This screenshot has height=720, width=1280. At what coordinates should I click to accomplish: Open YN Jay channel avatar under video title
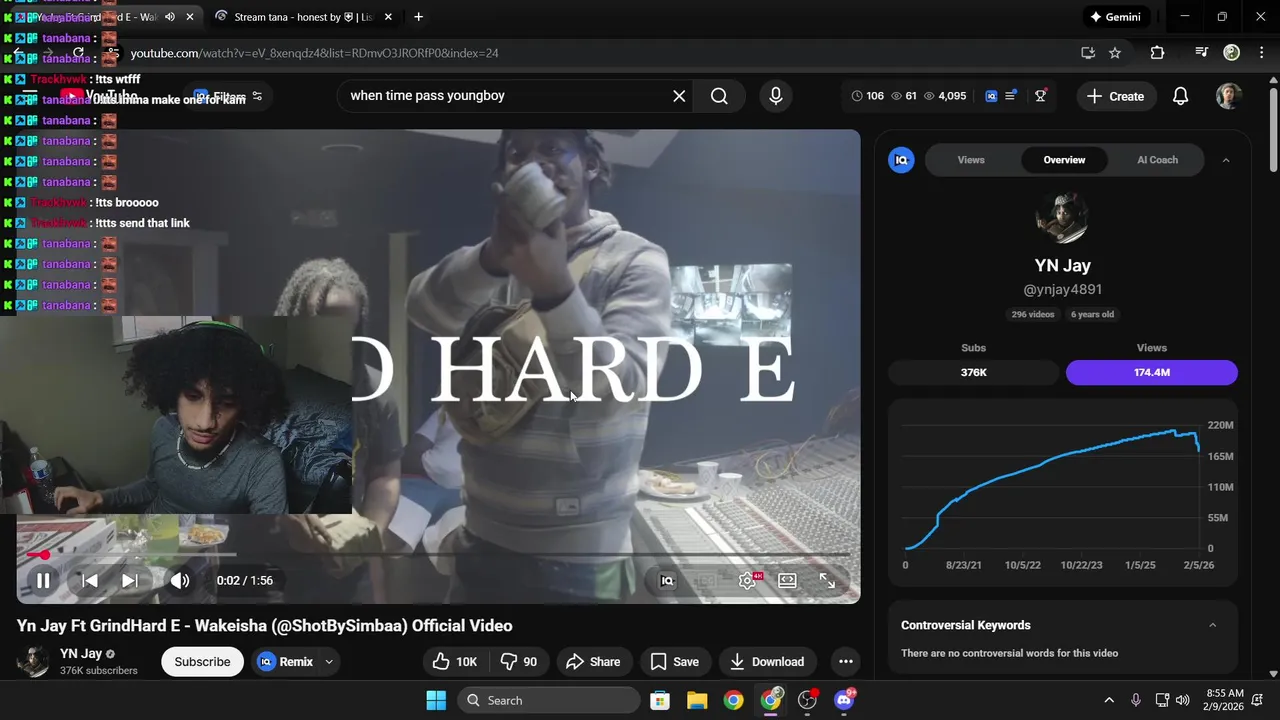click(33, 661)
